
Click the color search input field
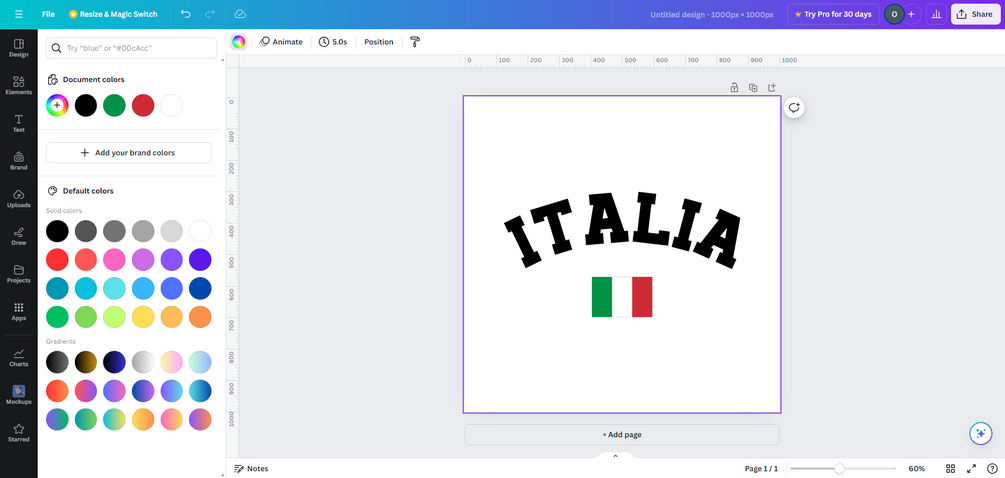pos(131,48)
